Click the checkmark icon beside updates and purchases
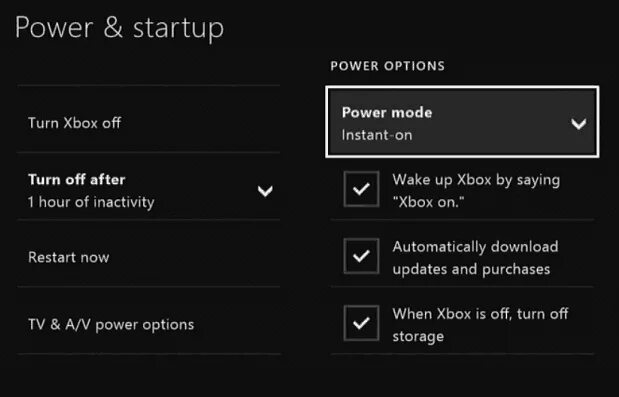Screen dimensions: 619x397 pyautogui.click(x=361, y=256)
